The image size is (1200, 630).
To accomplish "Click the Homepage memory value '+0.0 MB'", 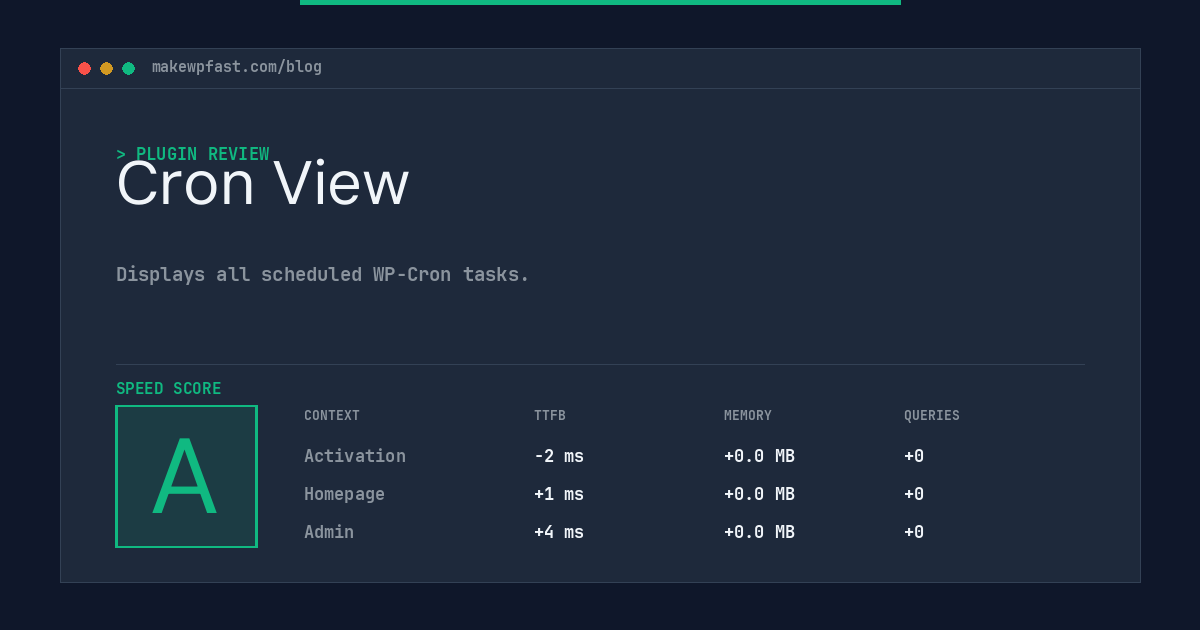I will click(x=759, y=494).
